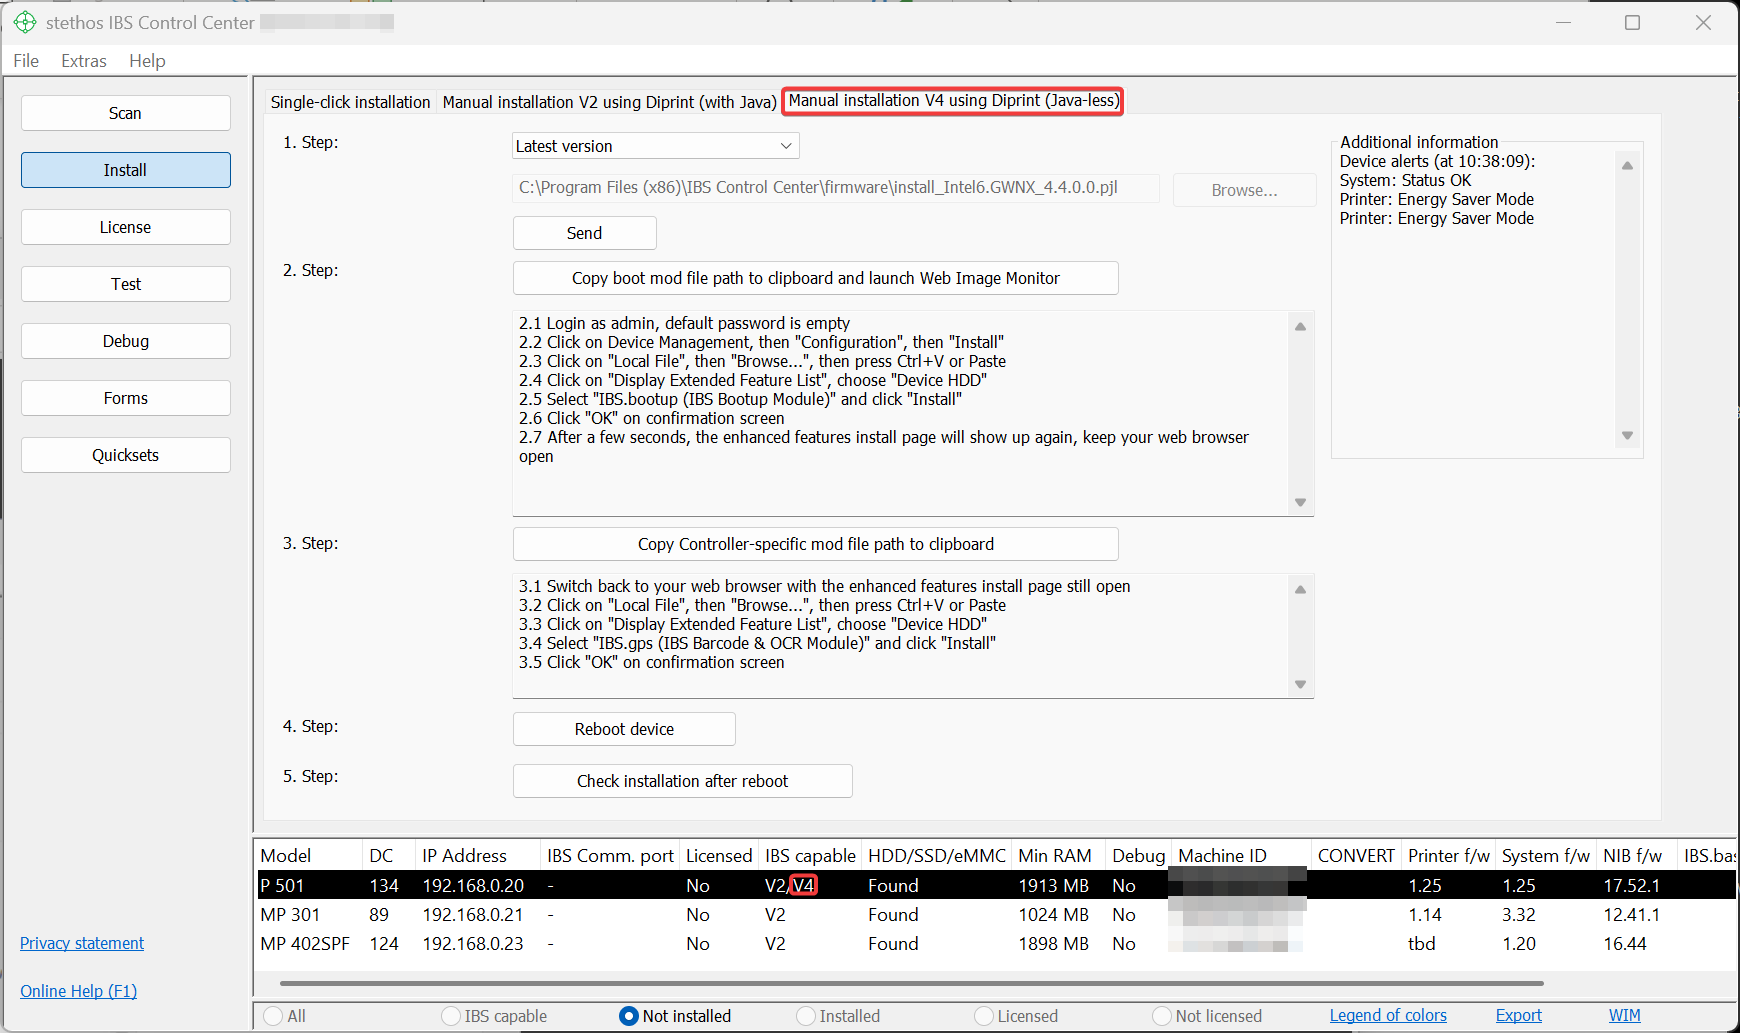
Task: Click the Reboot device button
Action: coord(624,729)
